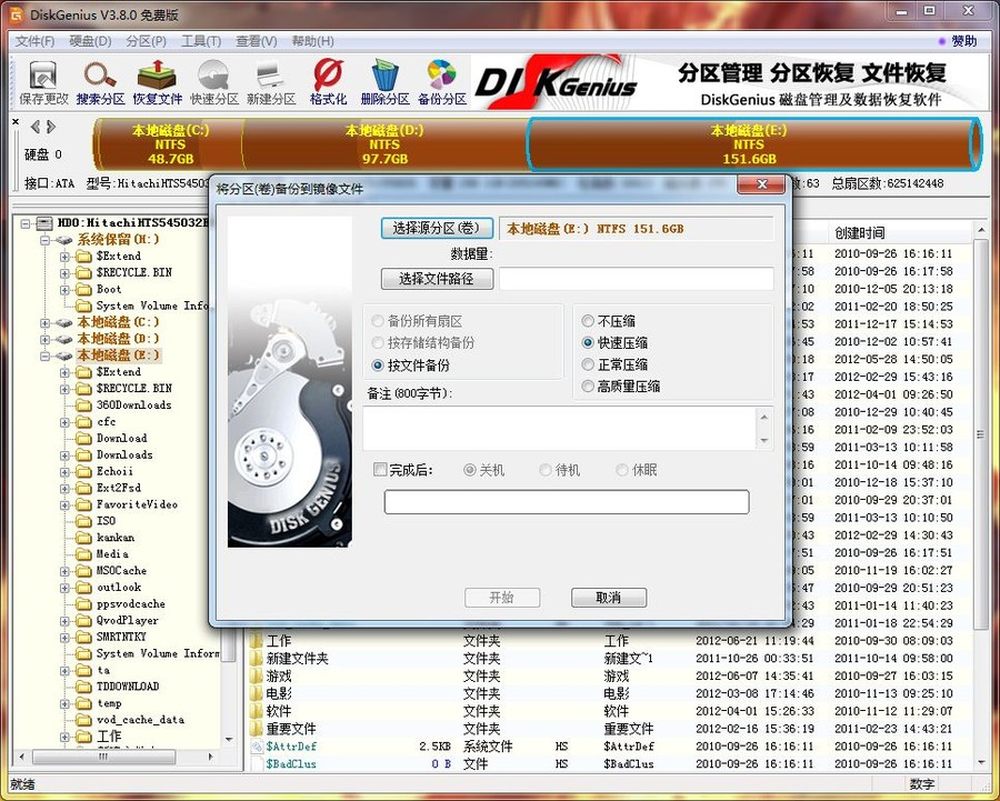Image resolution: width=1000 pixels, height=801 pixels.
Task: Select the 不压缩 no compression option
Action: click(588, 322)
